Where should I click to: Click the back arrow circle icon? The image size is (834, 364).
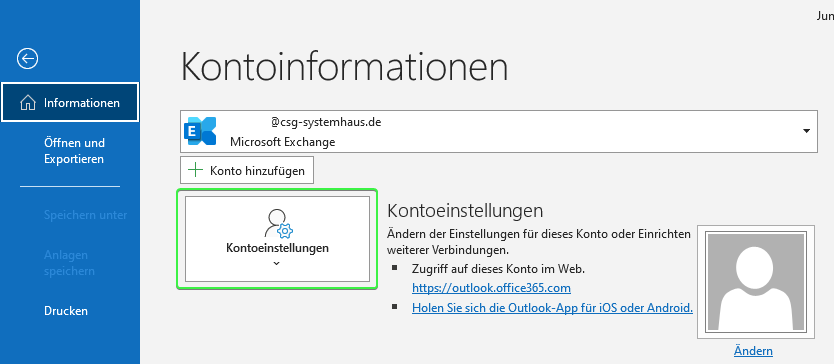tap(27, 59)
